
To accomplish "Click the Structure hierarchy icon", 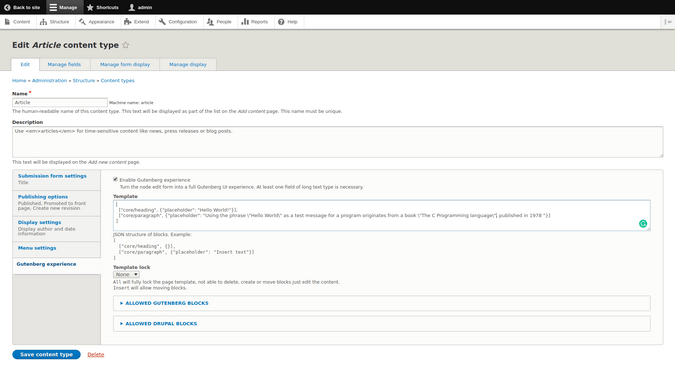I will (43, 22).
